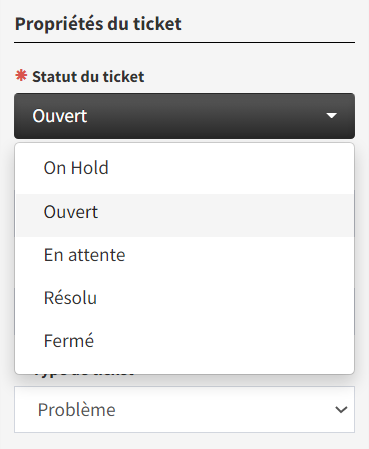The image size is (369, 449).
Task: Click the chevron icon in Problème field
Action: click(x=341, y=409)
